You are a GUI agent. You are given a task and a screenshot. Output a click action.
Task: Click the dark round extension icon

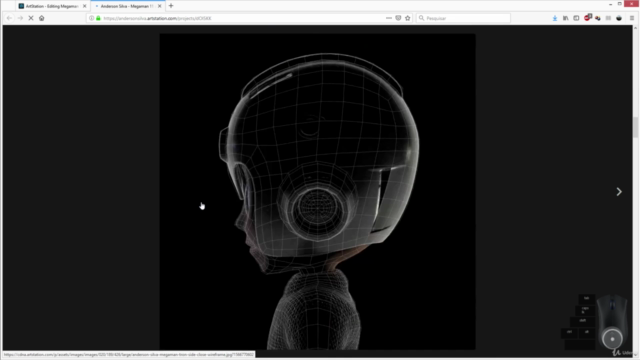tap(619, 18)
